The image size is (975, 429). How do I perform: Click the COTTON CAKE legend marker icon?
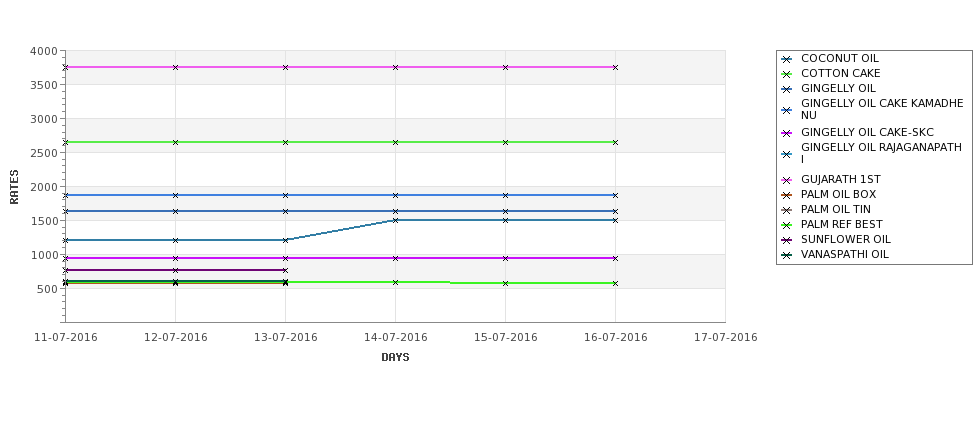pyautogui.click(x=787, y=74)
